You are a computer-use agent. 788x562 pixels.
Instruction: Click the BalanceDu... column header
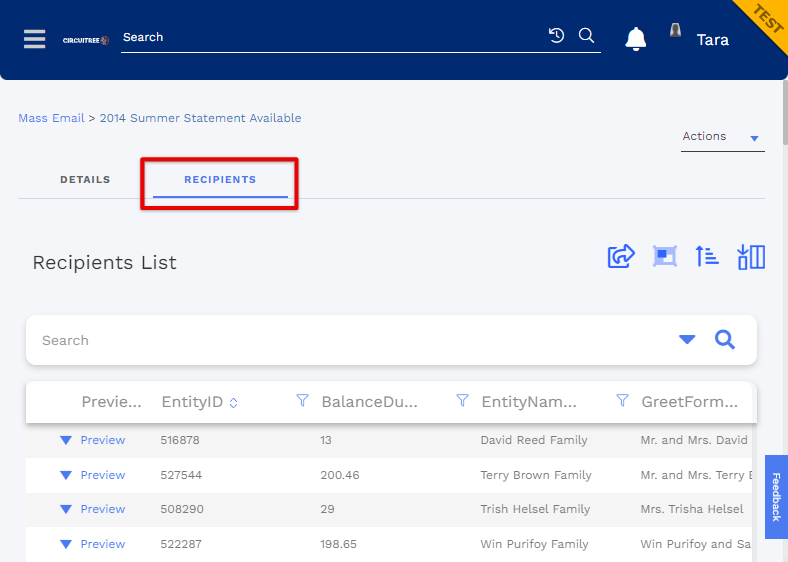[x=369, y=402]
